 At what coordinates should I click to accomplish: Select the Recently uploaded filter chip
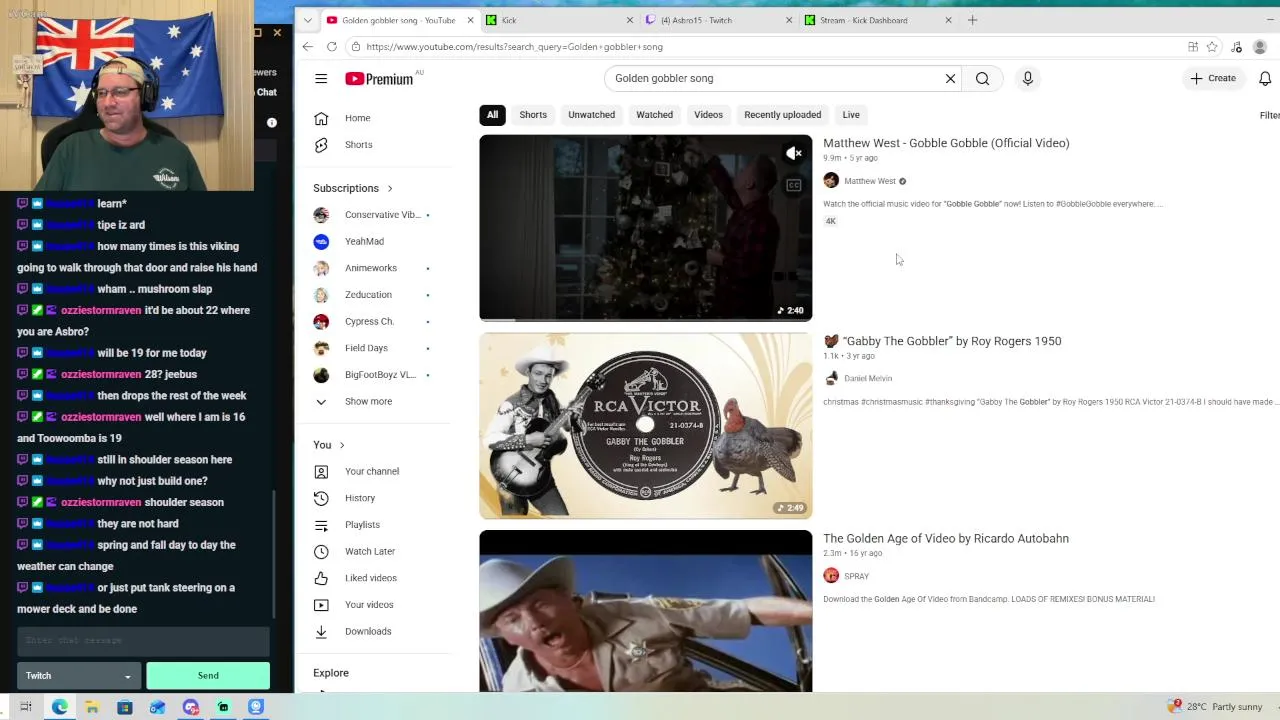[782, 115]
